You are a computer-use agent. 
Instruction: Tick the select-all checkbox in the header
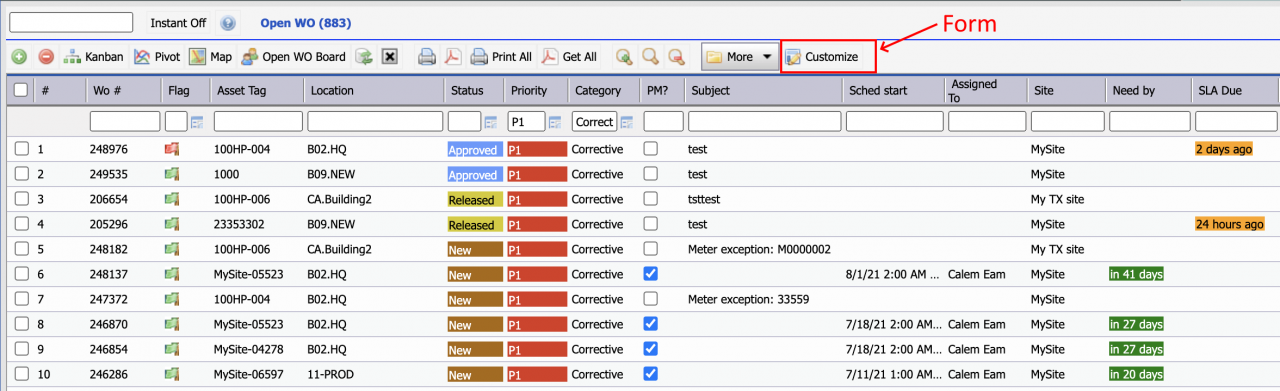(21, 90)
